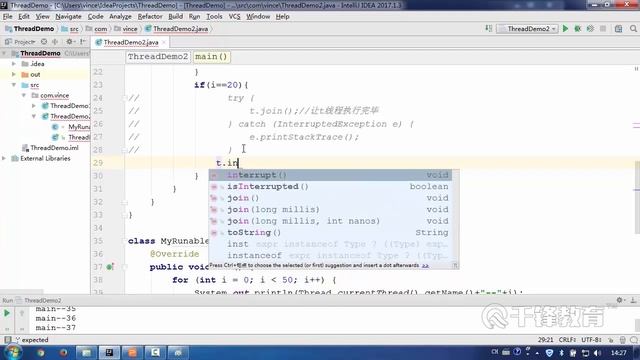
Task: Click the inspector hector icon in status bar
Action: pyautogui.click(x=622, y=340)
